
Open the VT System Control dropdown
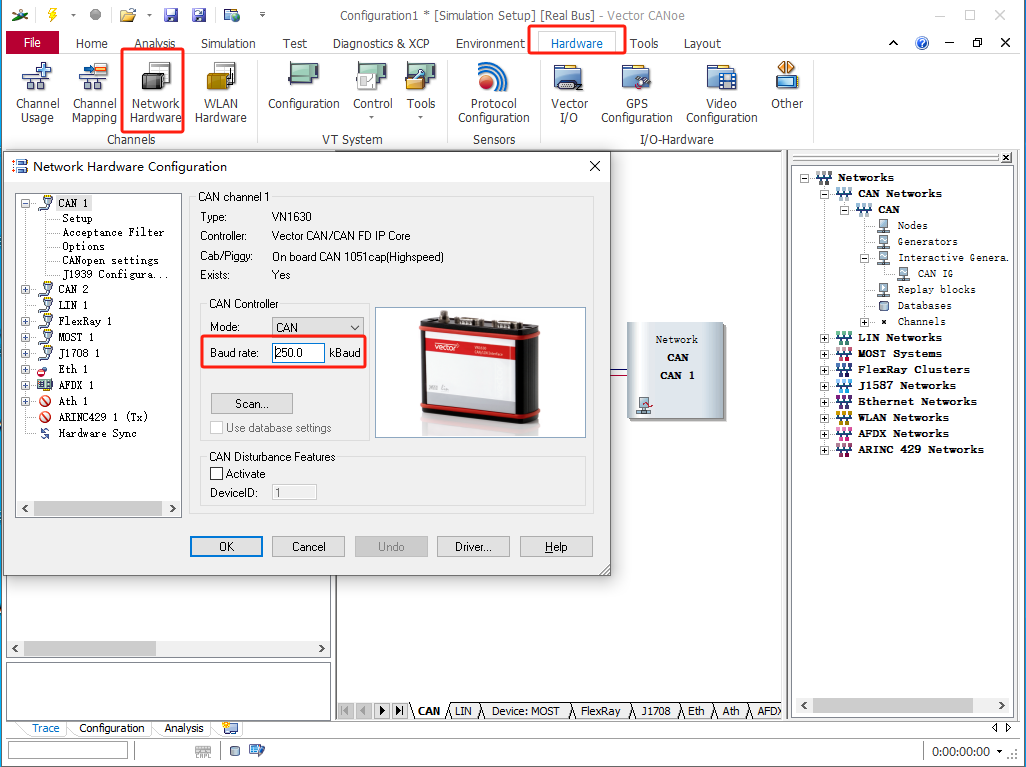(372, 91)
